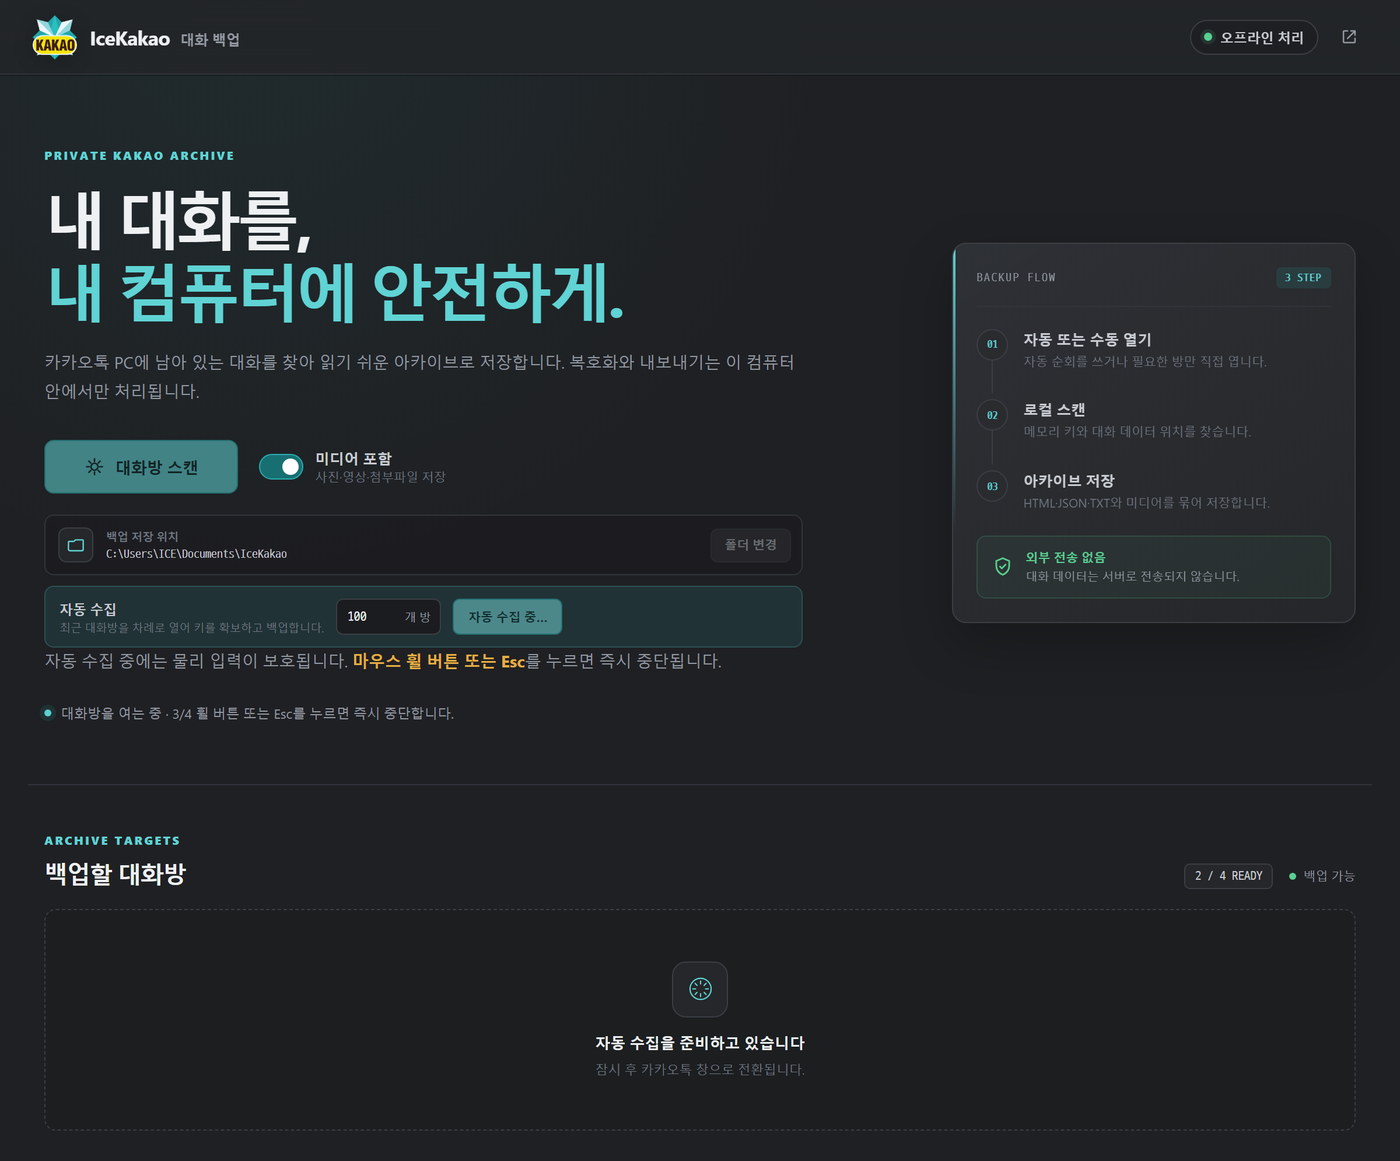The height and width of the screenshot is (1161, 1400).
Task: Click the 자동 수집 panel title
Action: tap(88, 609)
